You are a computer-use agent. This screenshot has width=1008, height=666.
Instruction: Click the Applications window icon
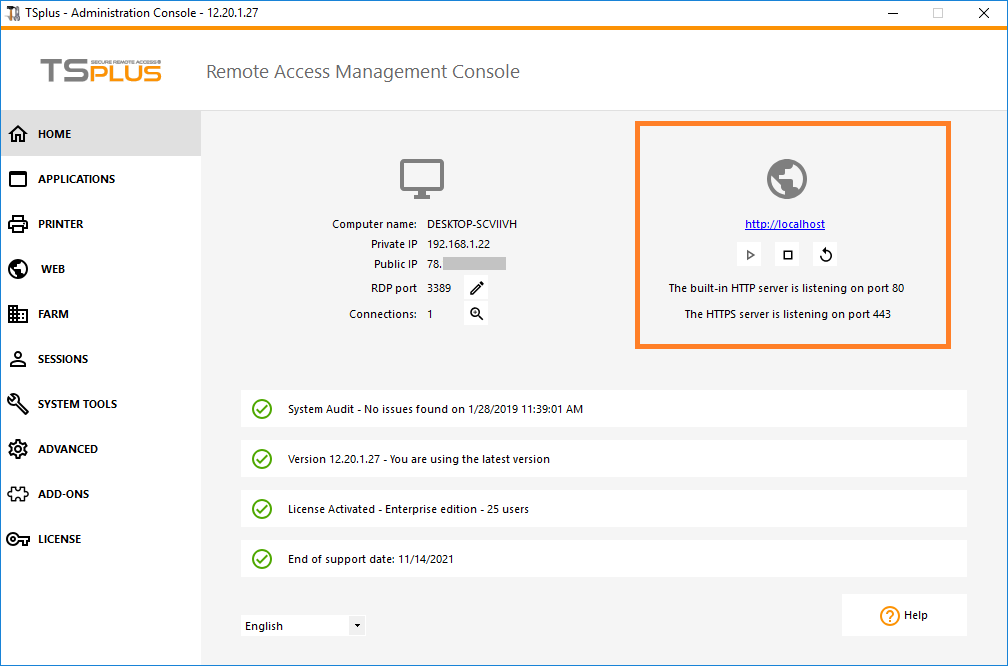click(x=18, y=179)
